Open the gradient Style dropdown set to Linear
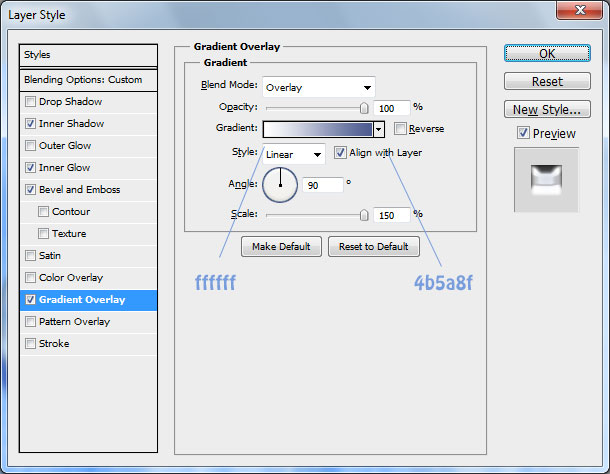 click(294, 154)
